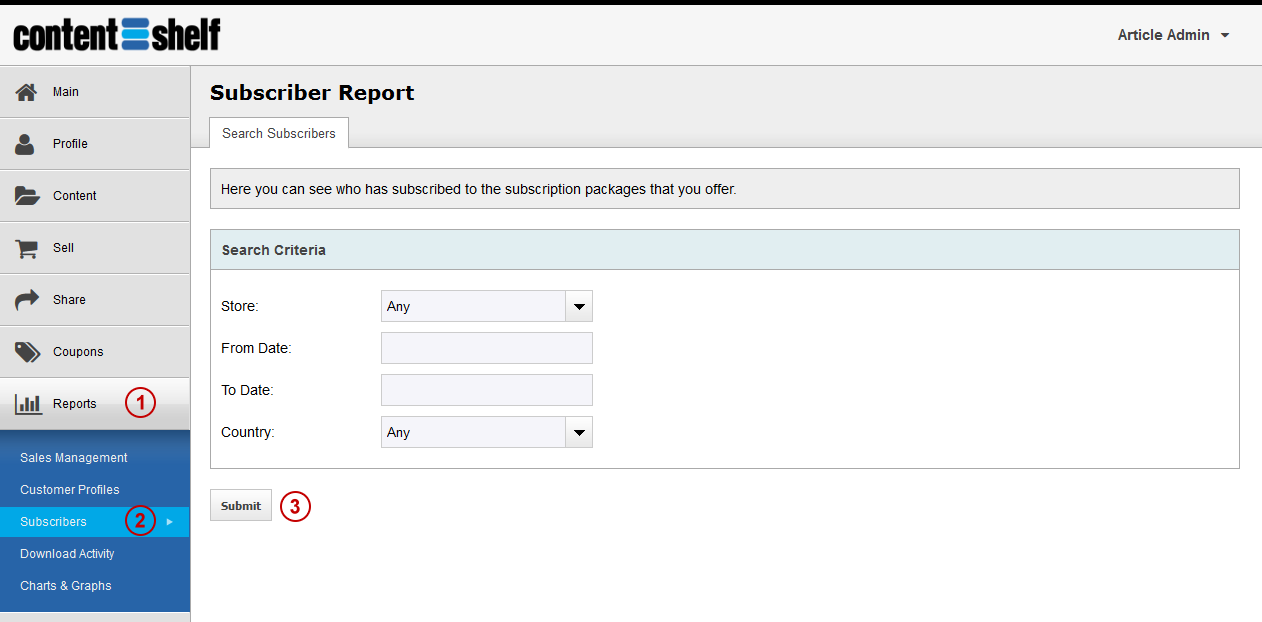The height and width of the screenshot is (622, 1262).
Task: Open the Coupons sidebar menu
Action: click(95, 352)
